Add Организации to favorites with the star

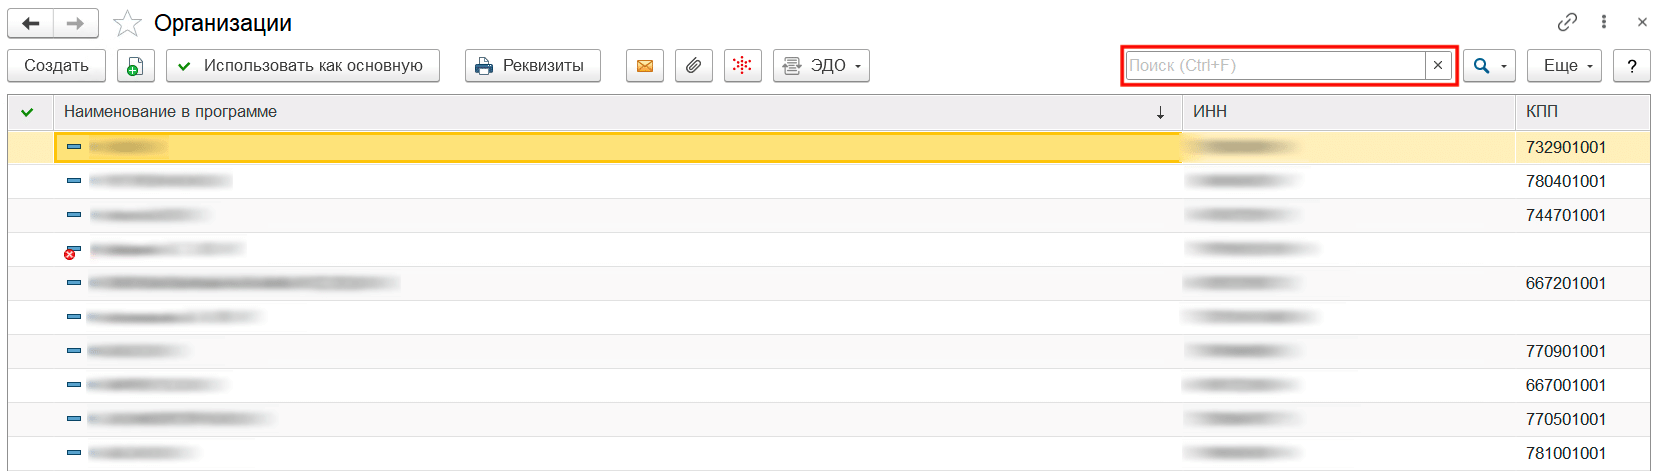(127, 23)
